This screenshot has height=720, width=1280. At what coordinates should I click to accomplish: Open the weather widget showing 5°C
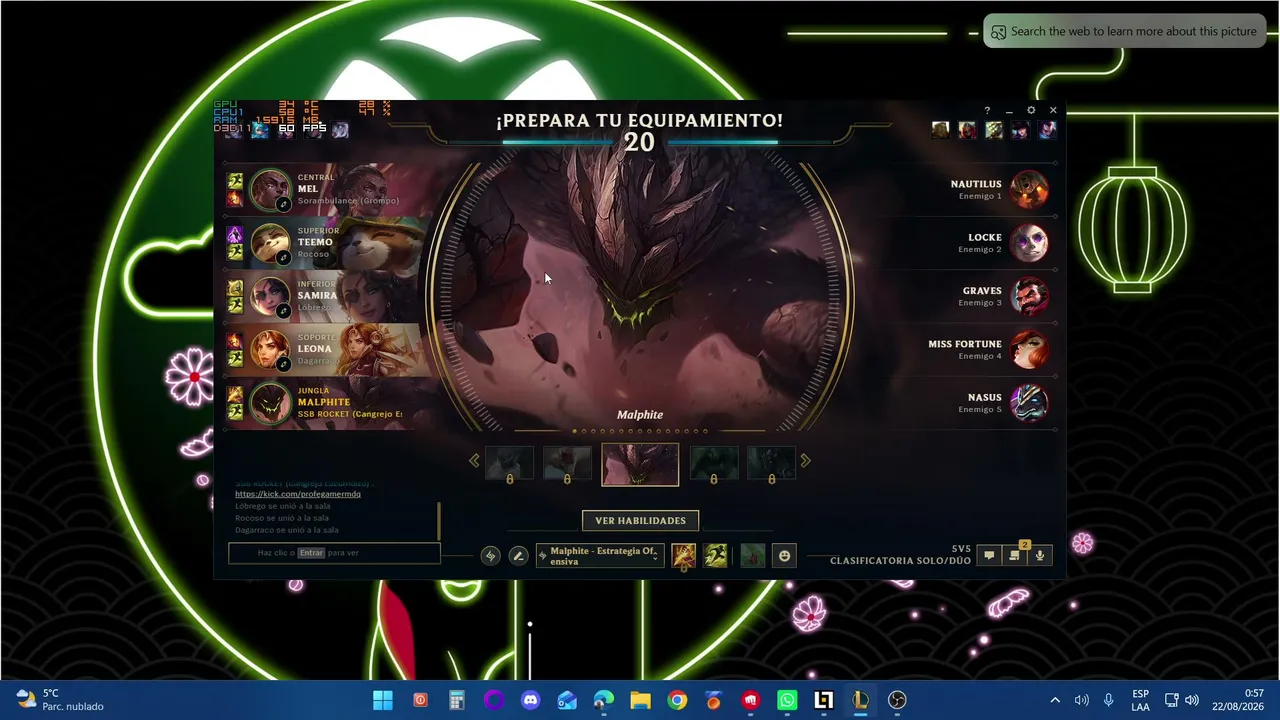pyautogui.click(x=61, y=700)
